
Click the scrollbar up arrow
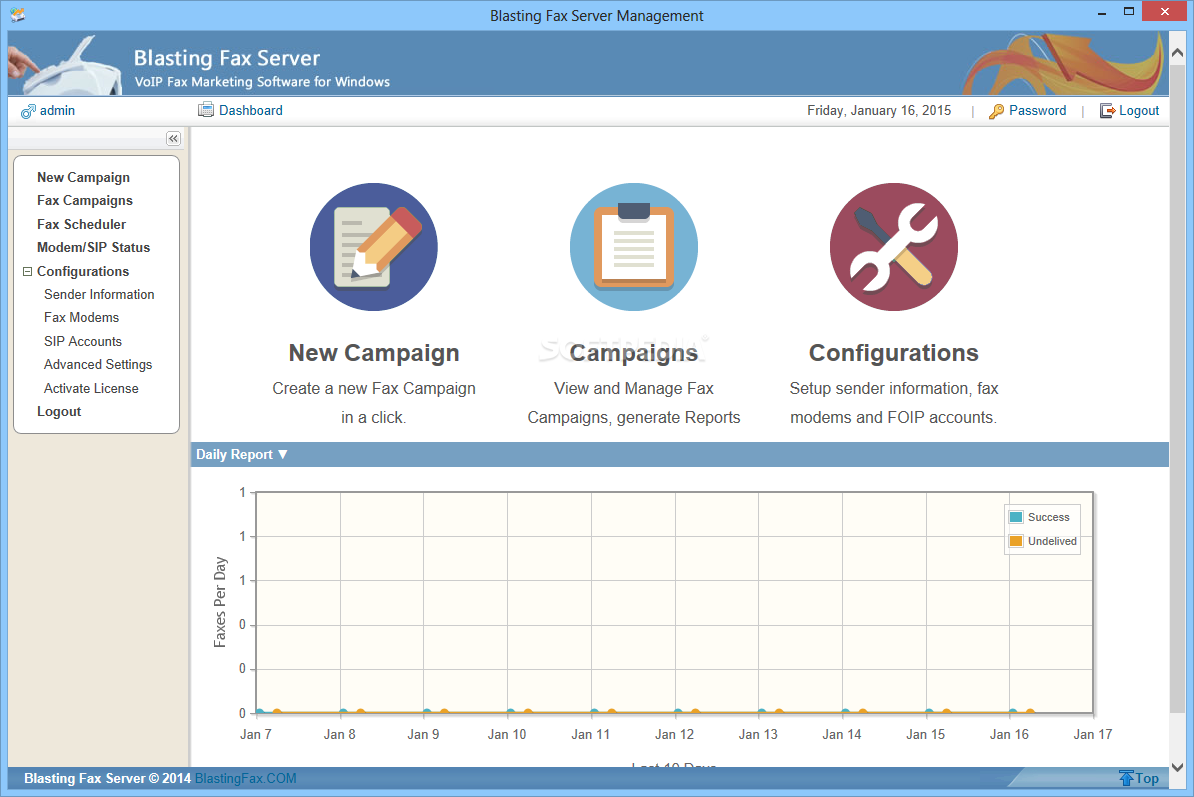(x=1177, y=53)
